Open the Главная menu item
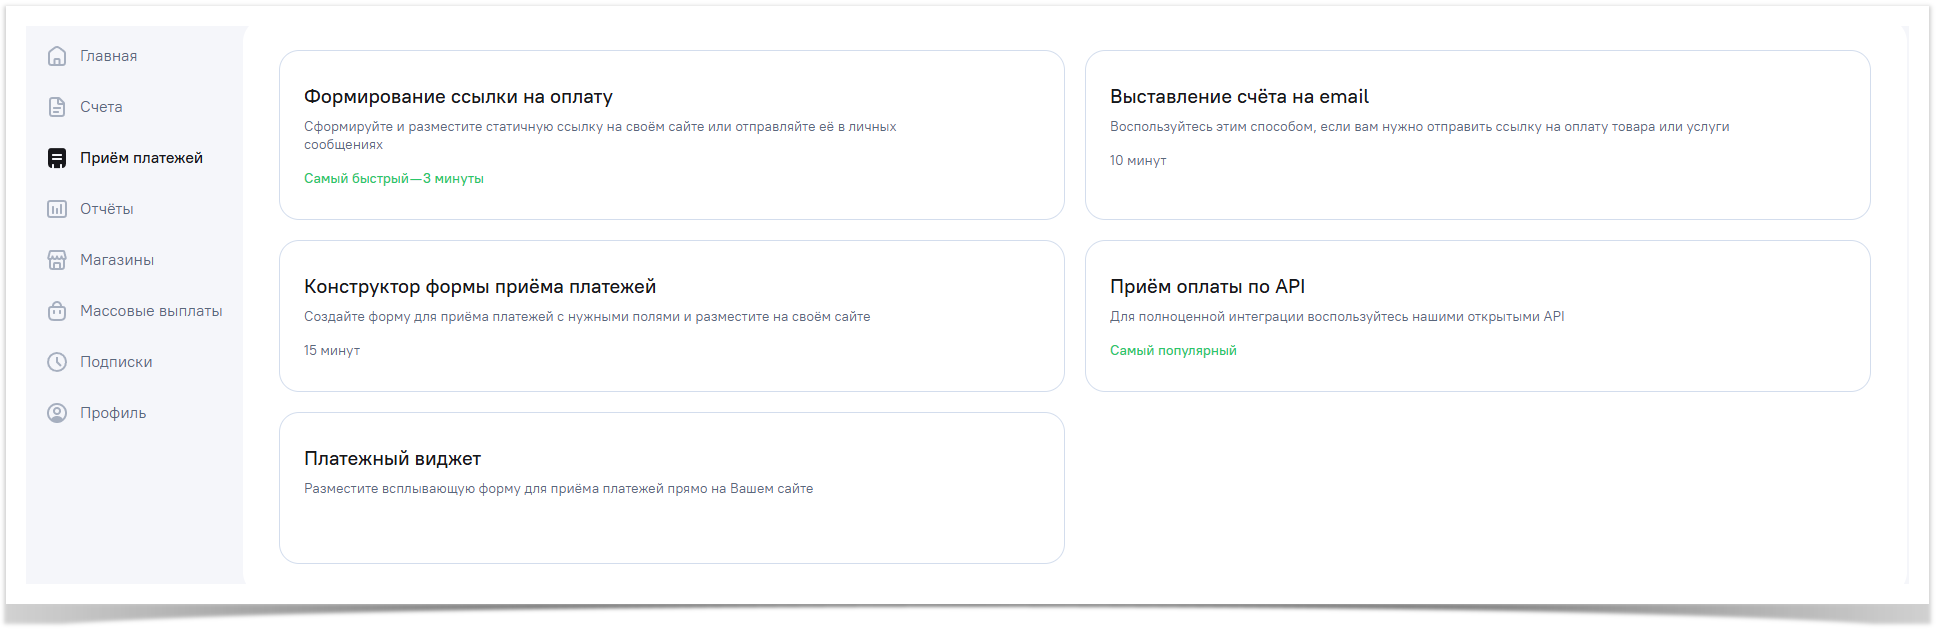1943x633 pixels. pyautogui.click(x=109, y=56)
